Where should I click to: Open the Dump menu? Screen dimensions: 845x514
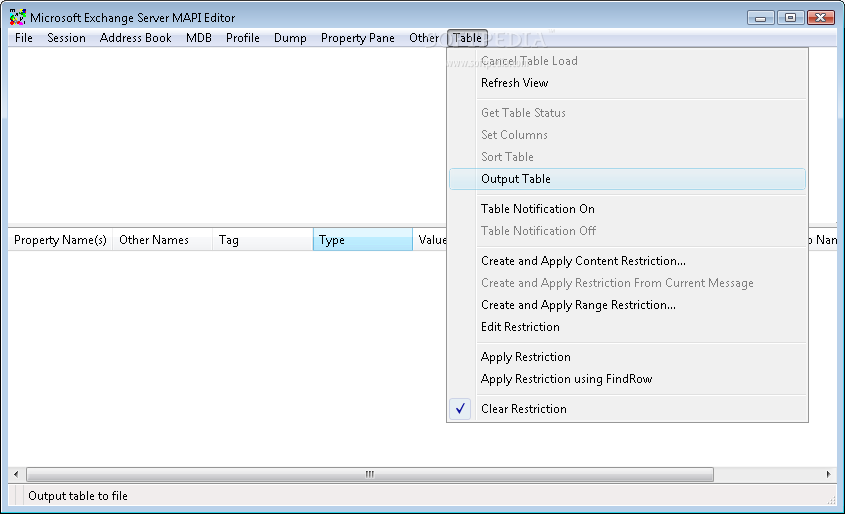[x=290, y=38]
